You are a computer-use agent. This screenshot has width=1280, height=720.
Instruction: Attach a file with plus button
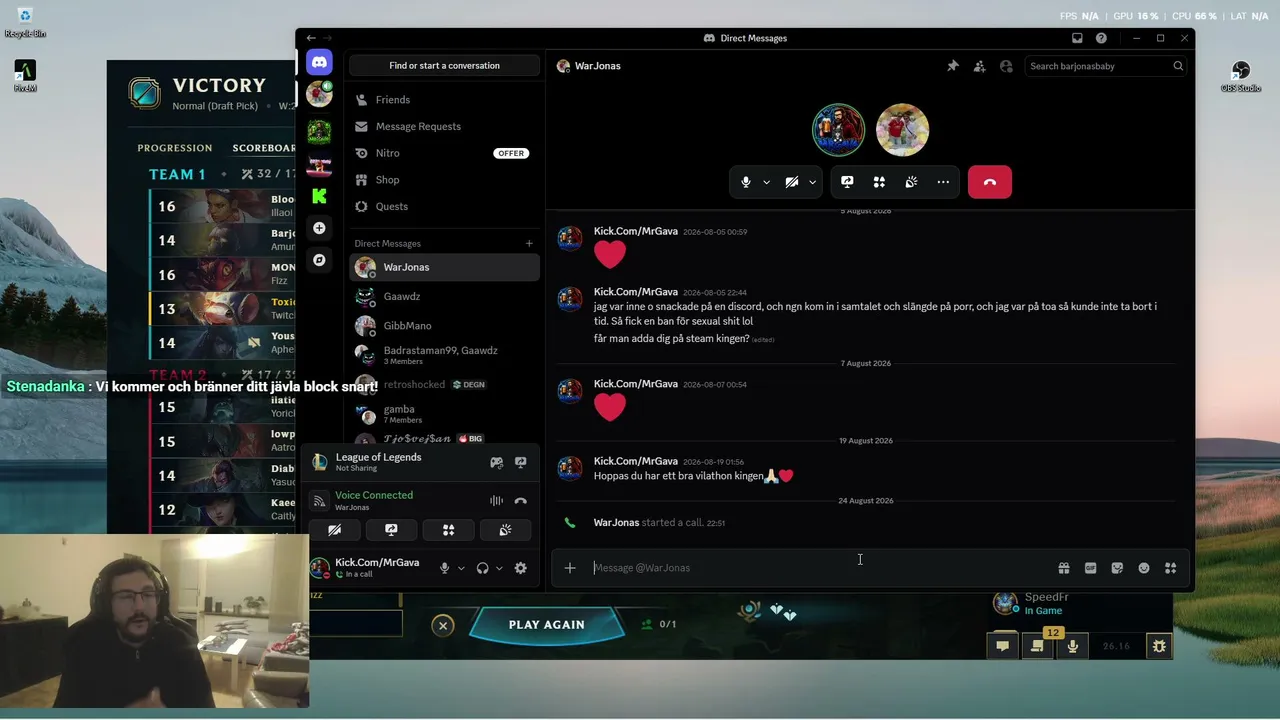[x=570, y=568]
